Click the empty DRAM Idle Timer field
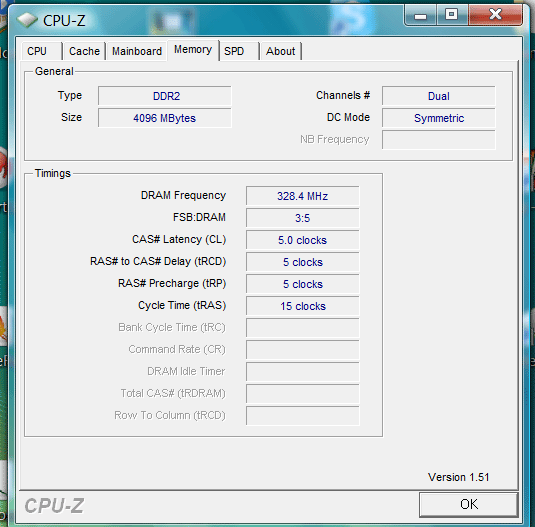535x527 pixels. tap(303, 372)
